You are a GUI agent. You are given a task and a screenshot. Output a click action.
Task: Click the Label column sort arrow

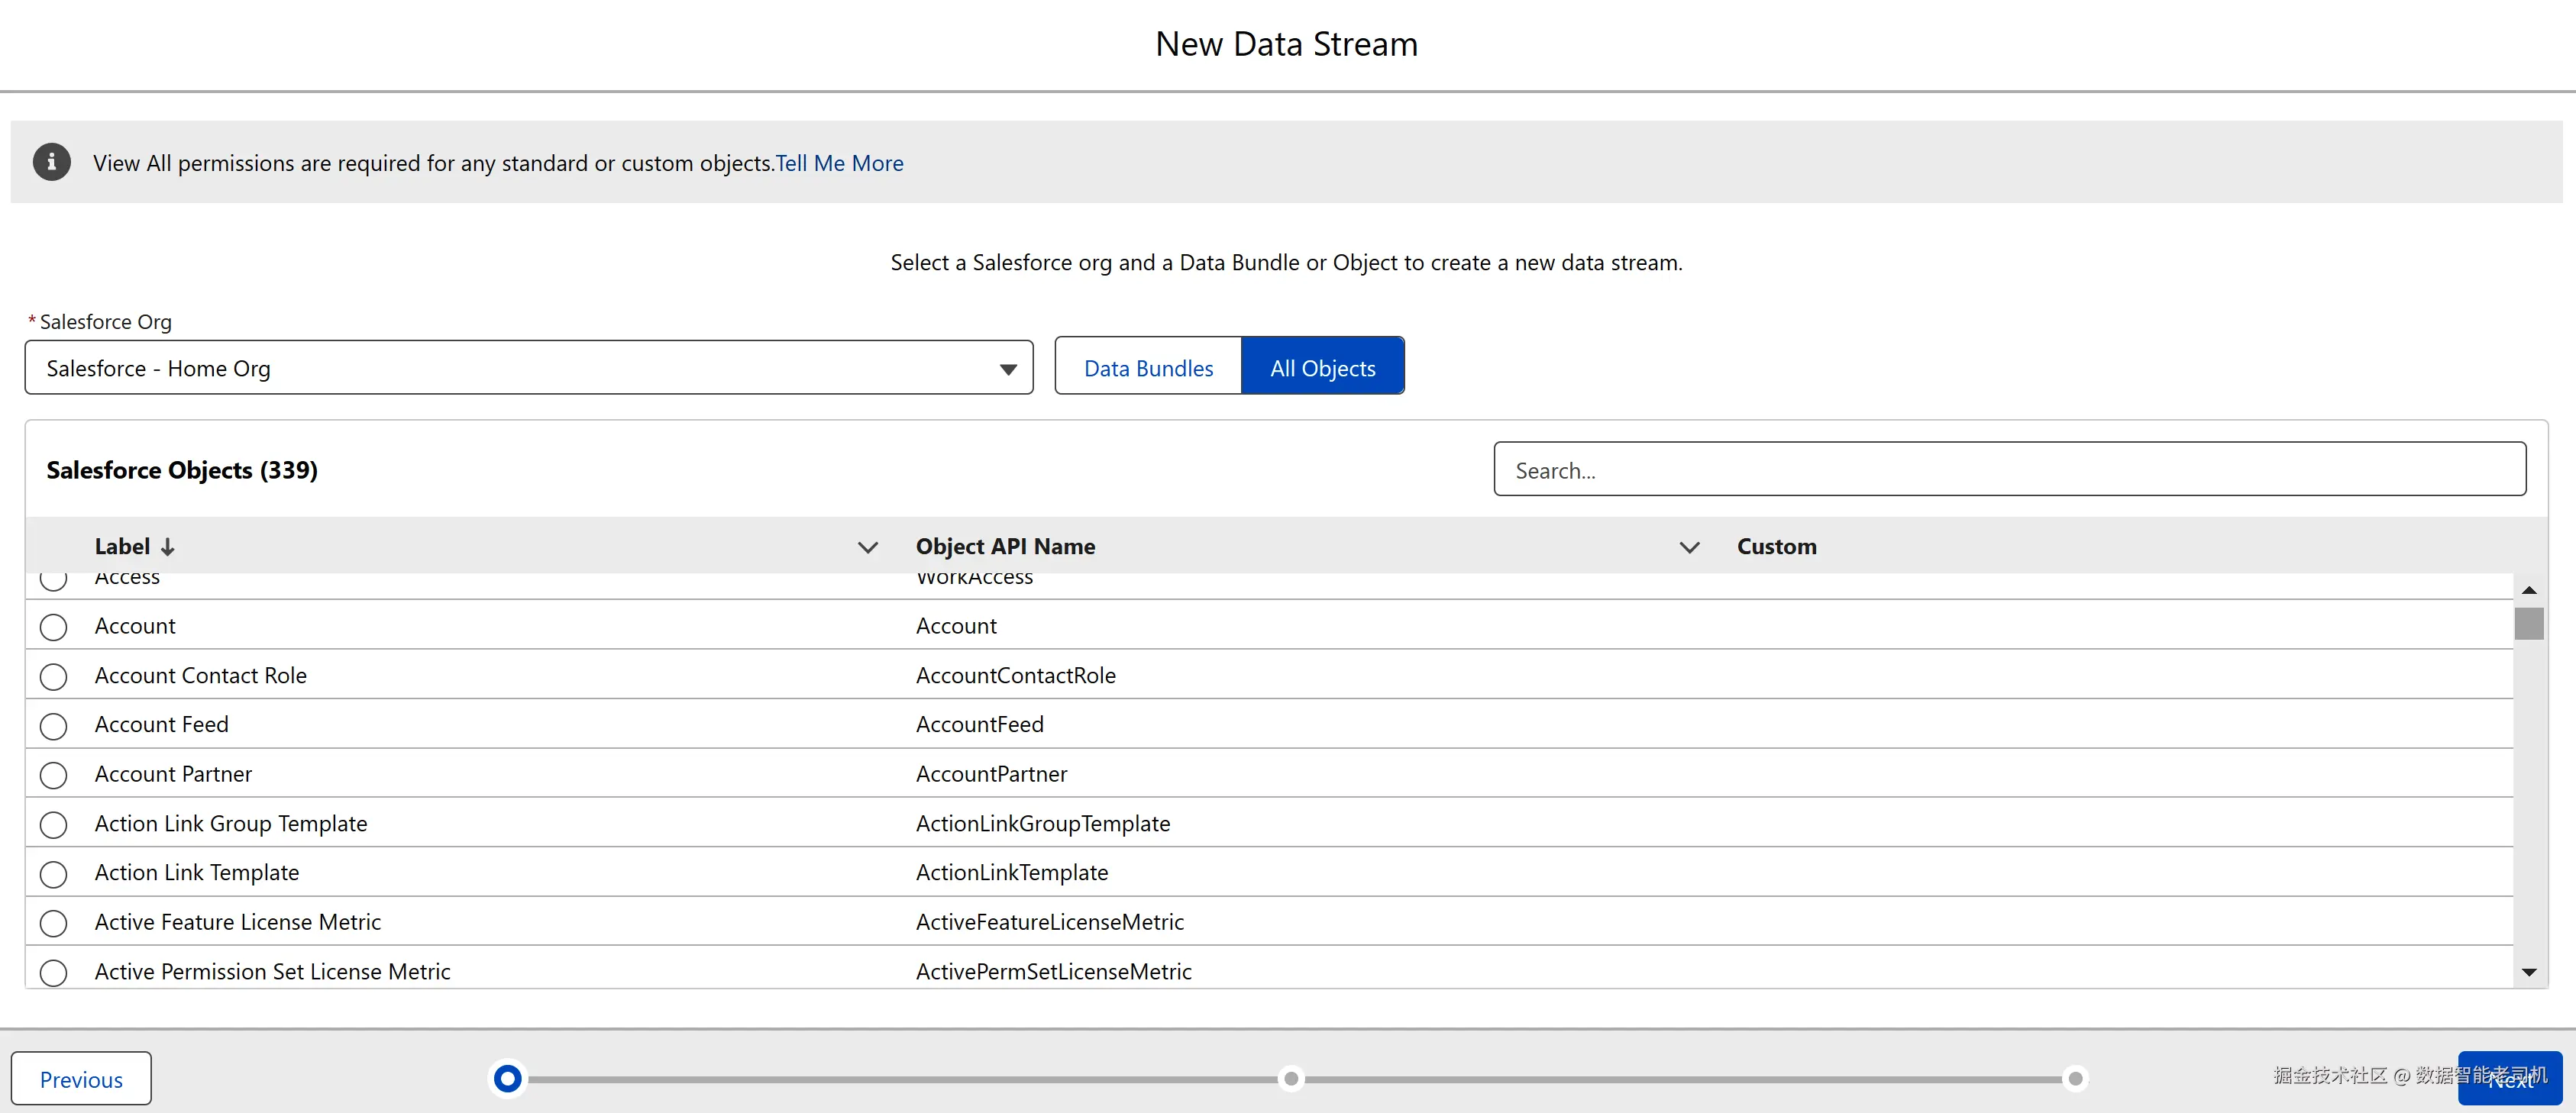tap(168, 547)
